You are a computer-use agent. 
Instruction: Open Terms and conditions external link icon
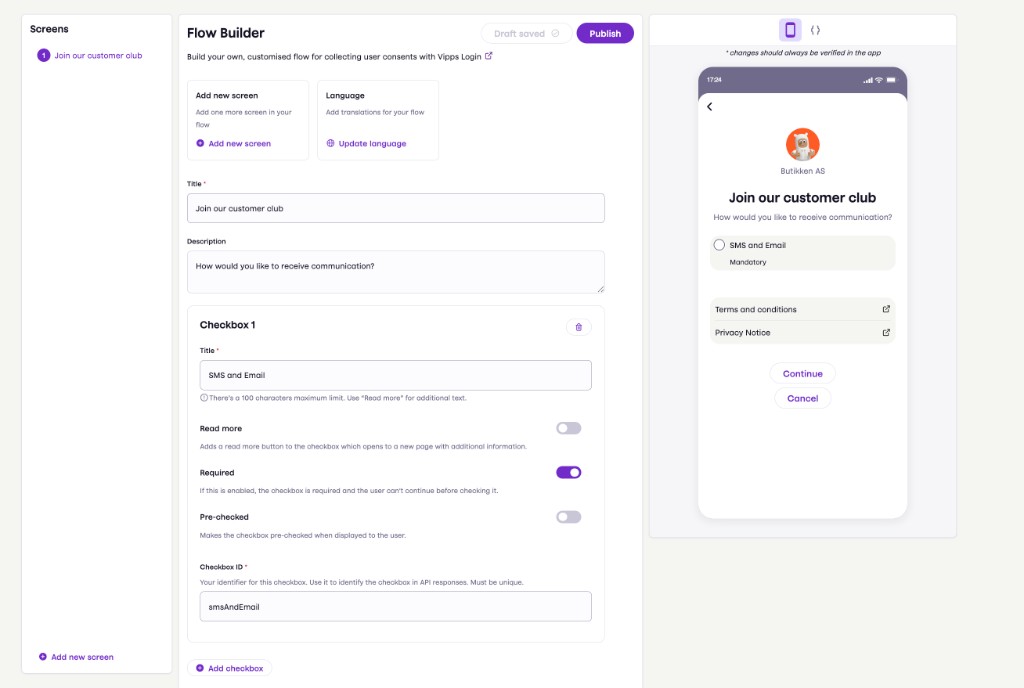tap(885, 309)
